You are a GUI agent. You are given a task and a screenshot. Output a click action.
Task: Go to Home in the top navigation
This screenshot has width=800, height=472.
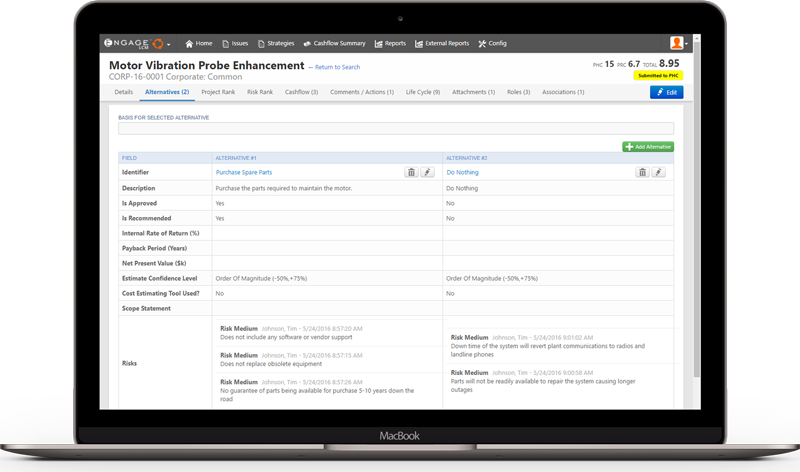coord(199,44)
